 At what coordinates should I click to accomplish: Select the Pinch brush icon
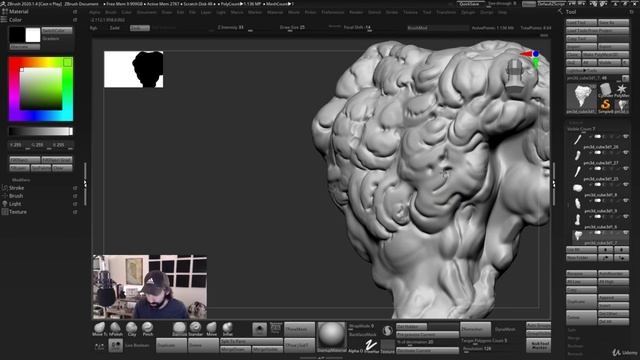147,328
